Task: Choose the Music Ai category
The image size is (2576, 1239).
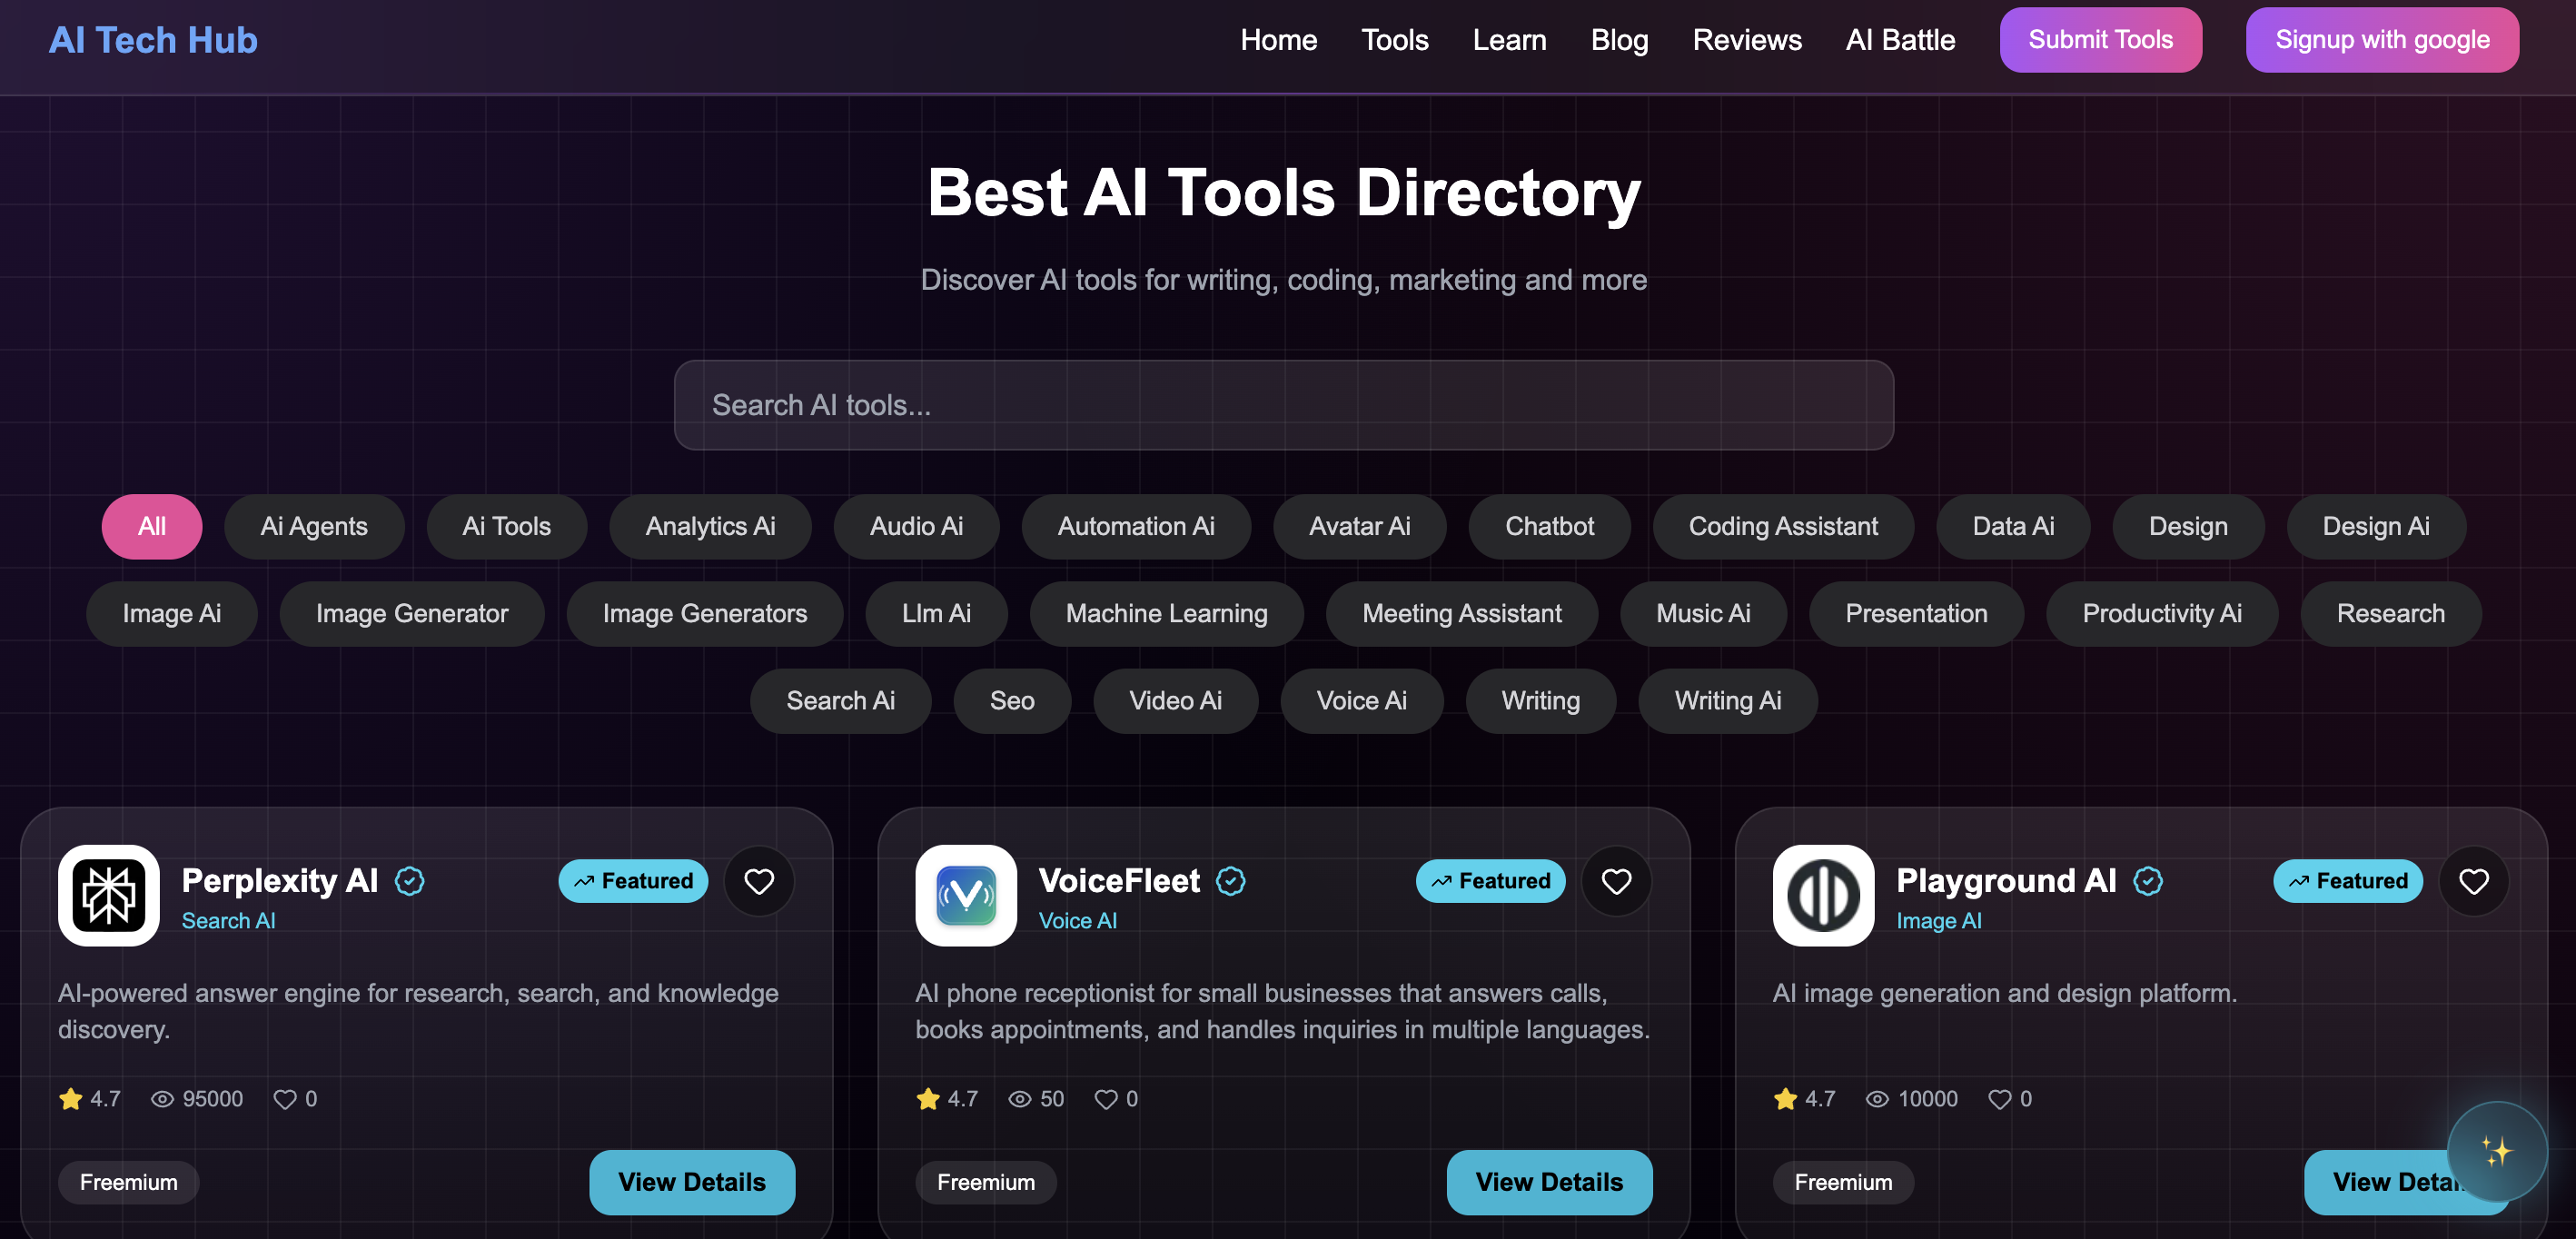Action: point(1703,613)
